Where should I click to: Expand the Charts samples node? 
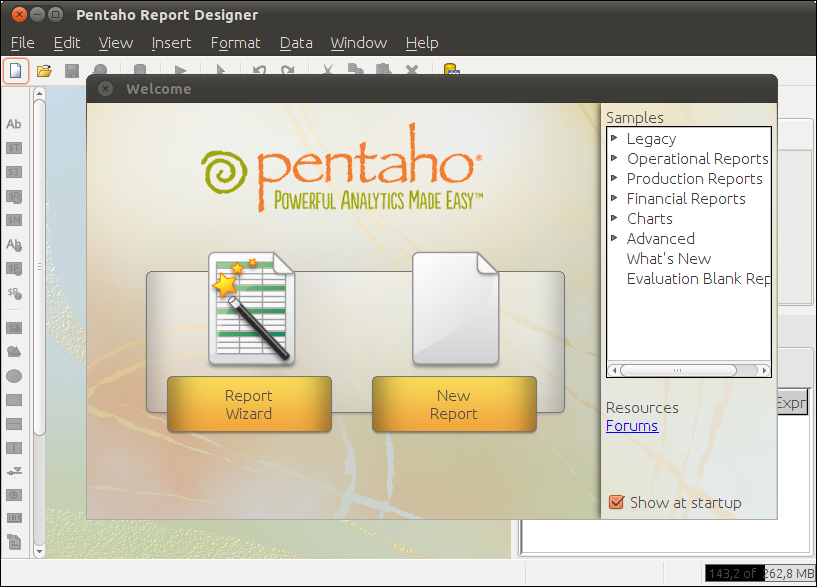[614, 218]
